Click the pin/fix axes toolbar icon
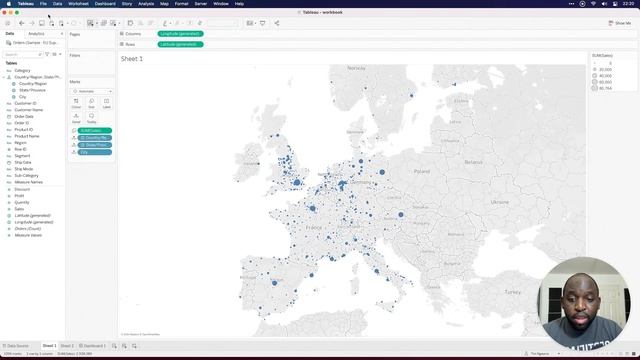 pyautogui.click(x=200, y=23)
